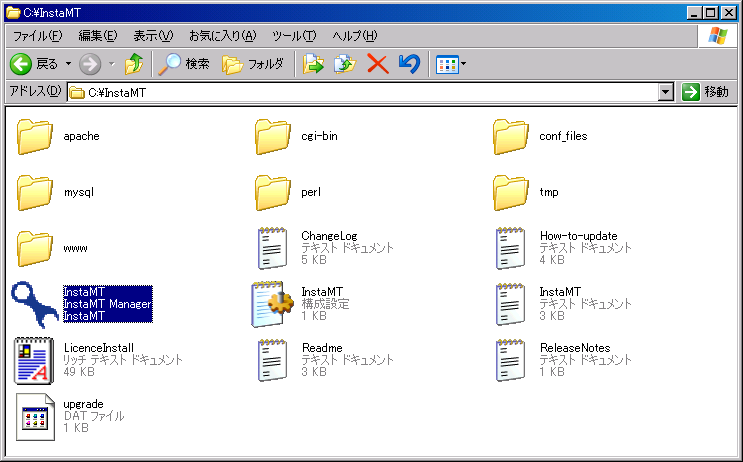Click the 'tmp' folder name label
The width and height of the screenshot is (743, 462).
click(549, 192)
